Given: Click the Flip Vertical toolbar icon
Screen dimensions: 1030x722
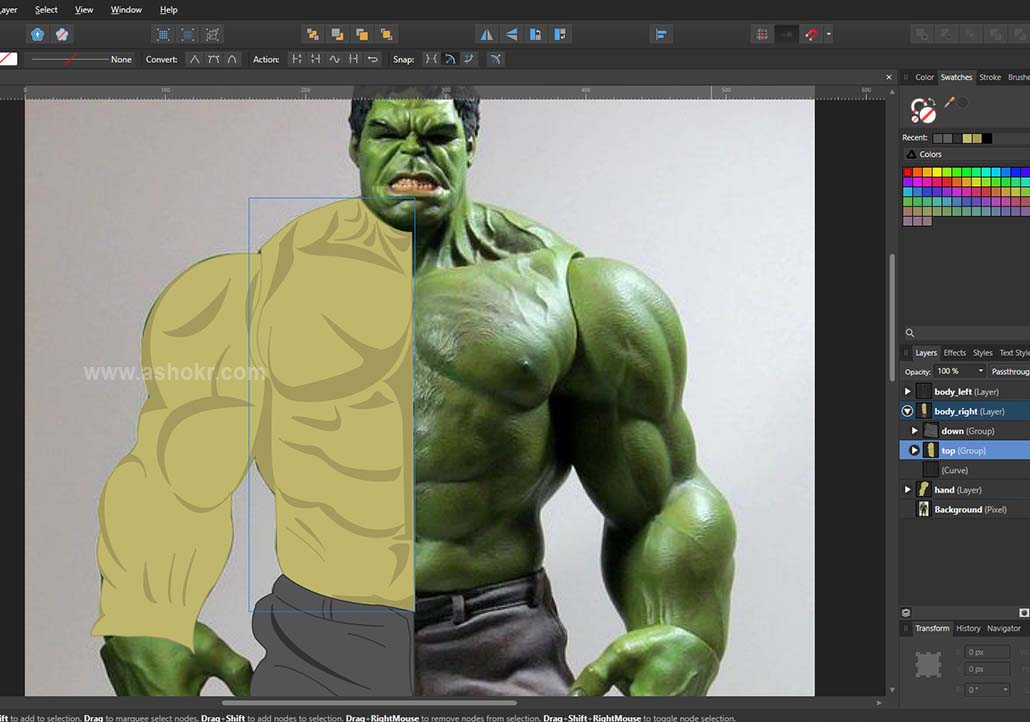Looking at the screenshot, I should click(x=511, y=34).
